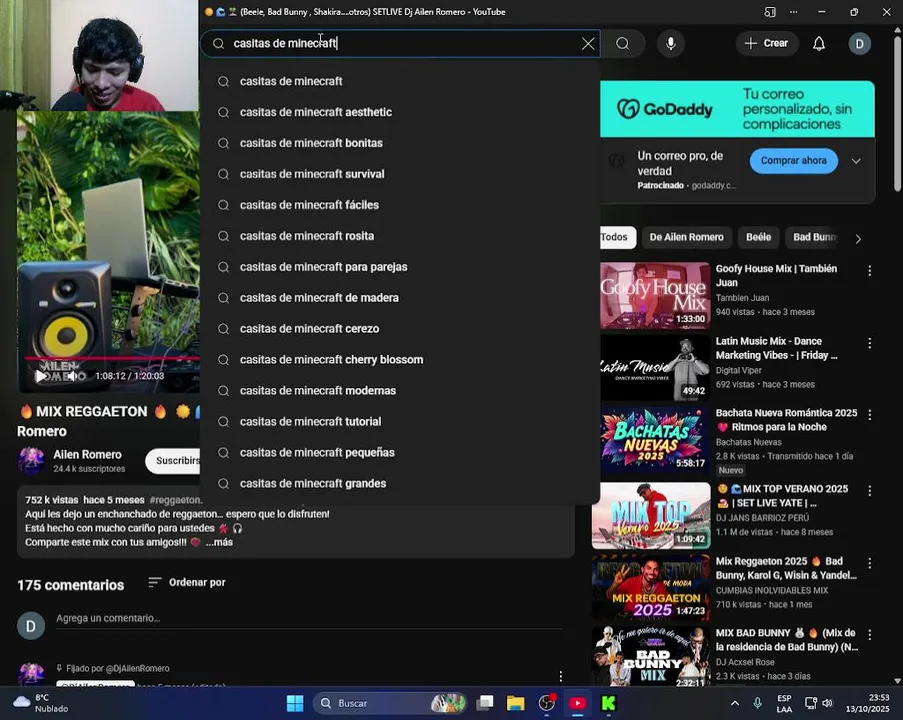Select suggestion 'casitas de minecraft aesthetic'
This screenshot has width=903, height=720.
400,112
